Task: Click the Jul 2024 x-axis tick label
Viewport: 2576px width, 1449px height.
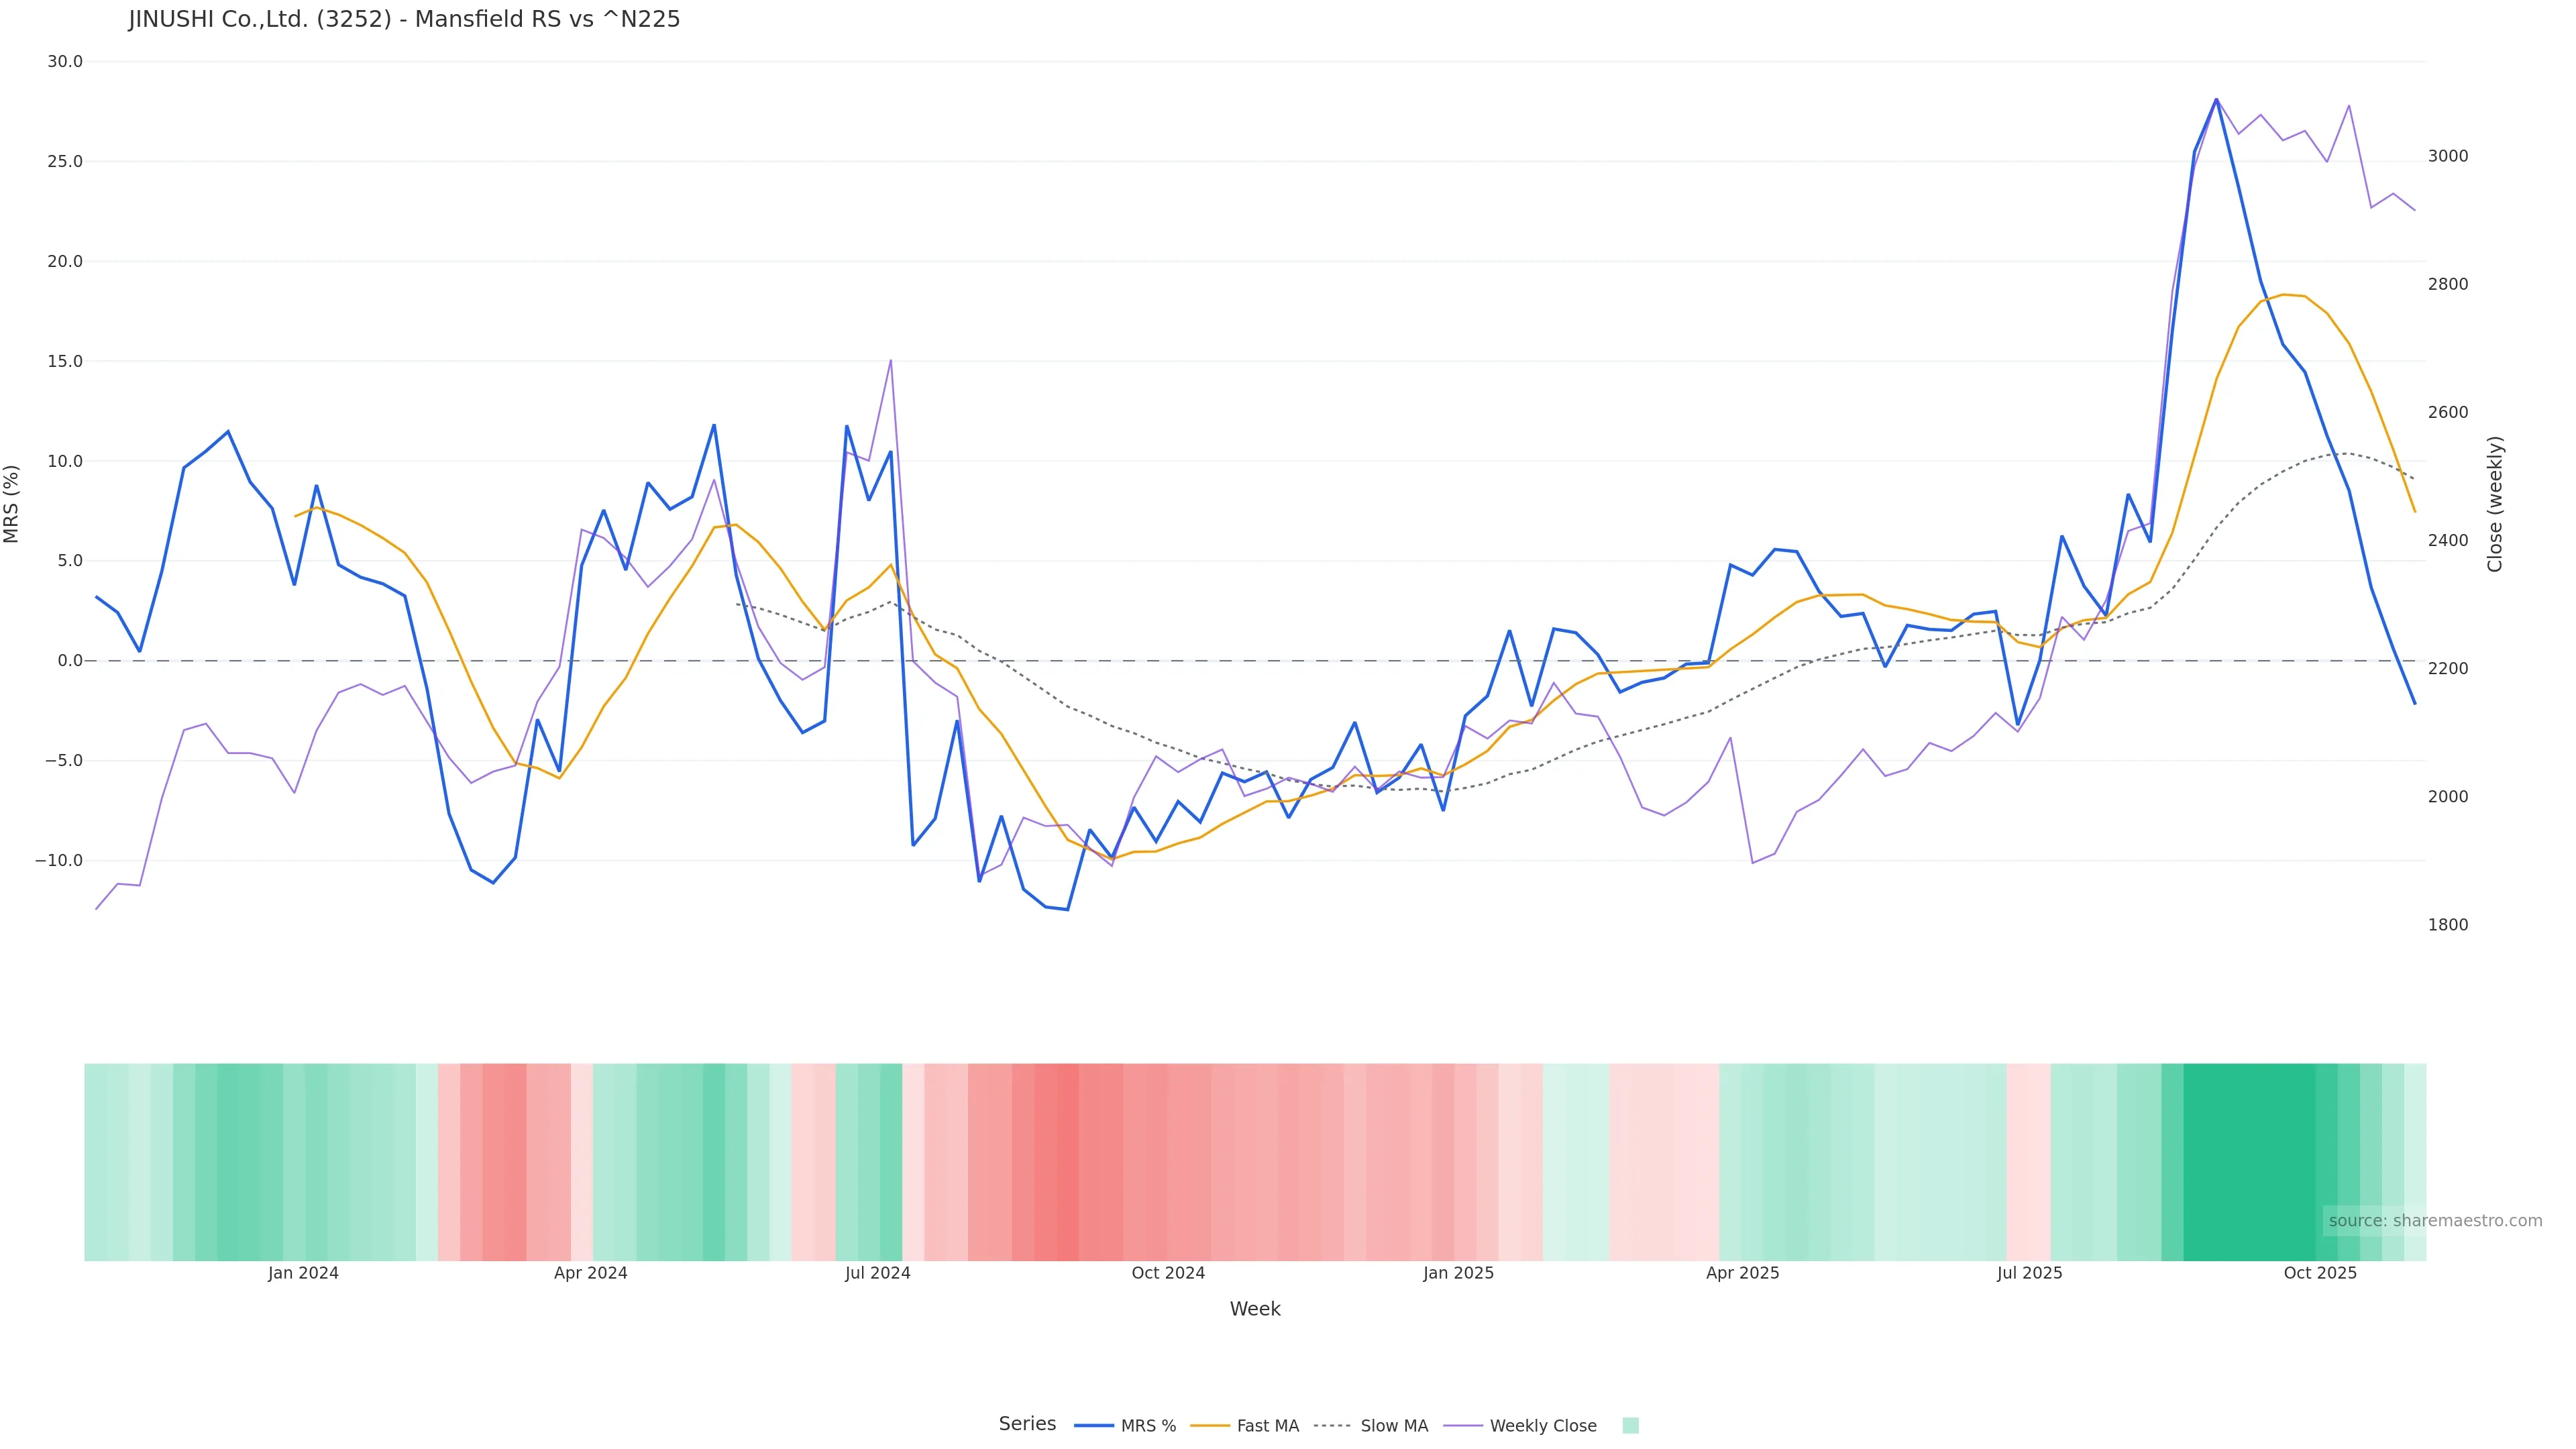Action: point(877,1273)
